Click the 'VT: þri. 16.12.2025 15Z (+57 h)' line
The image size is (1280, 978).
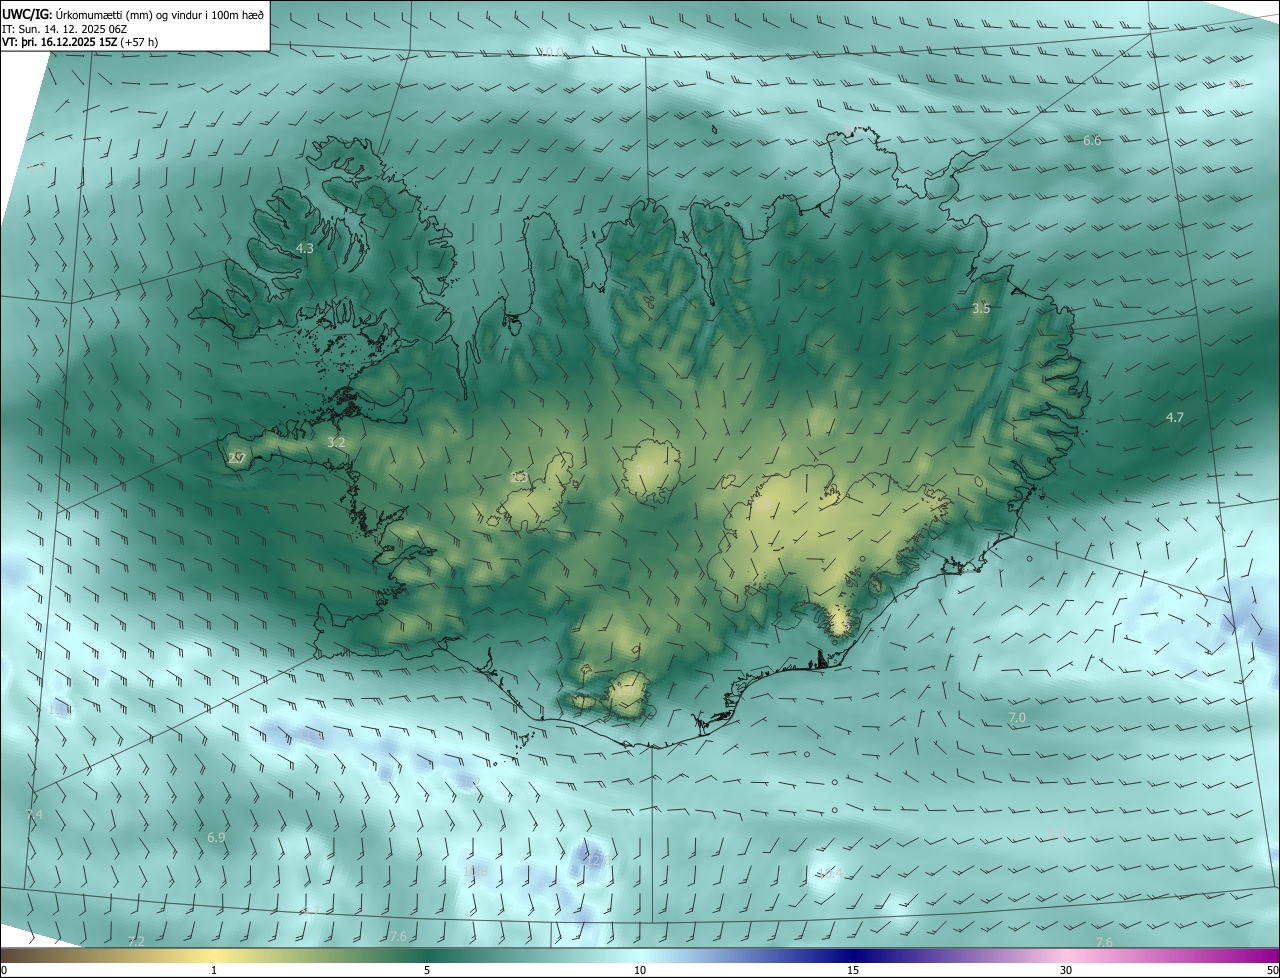(x=80, y=42)
